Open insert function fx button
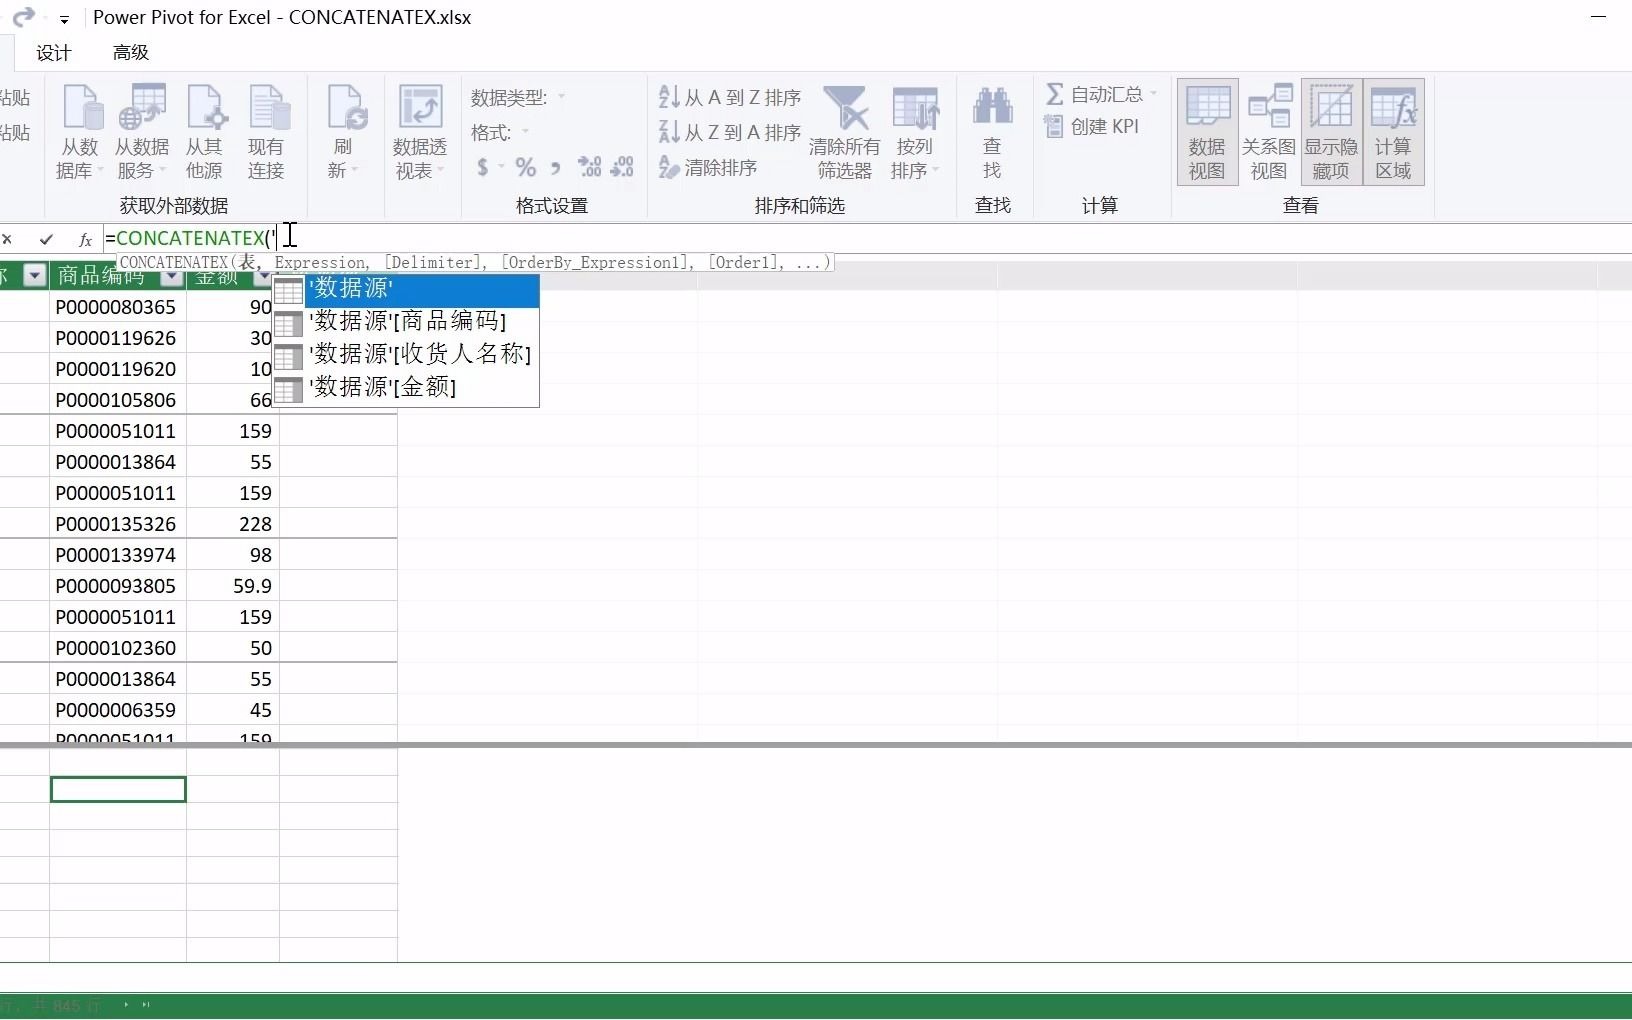 click(x=86, y=239)
